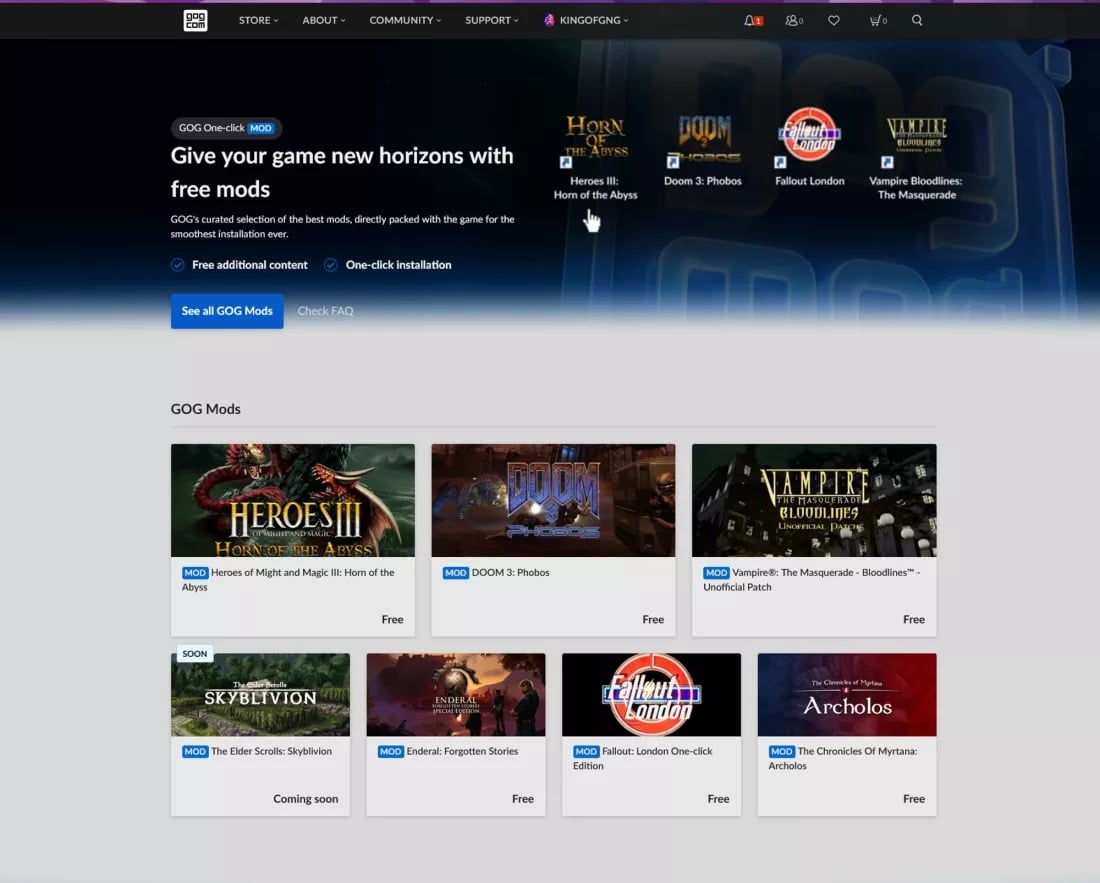
Task: Click 'Give your game new horizons' headline
Action: click(x=342, y=173)
